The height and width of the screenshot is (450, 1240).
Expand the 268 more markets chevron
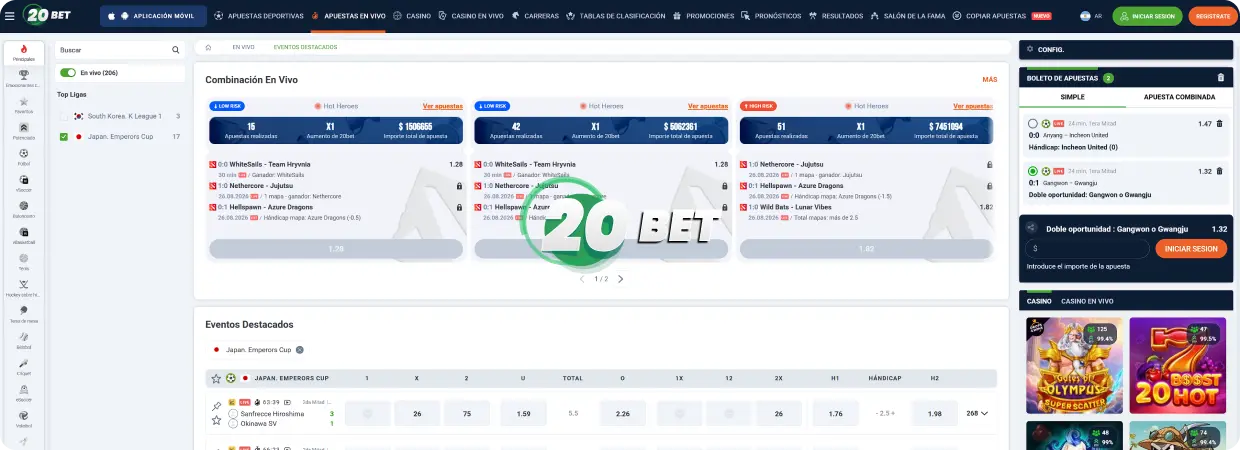pyautogui.click(x=985, y=413)
